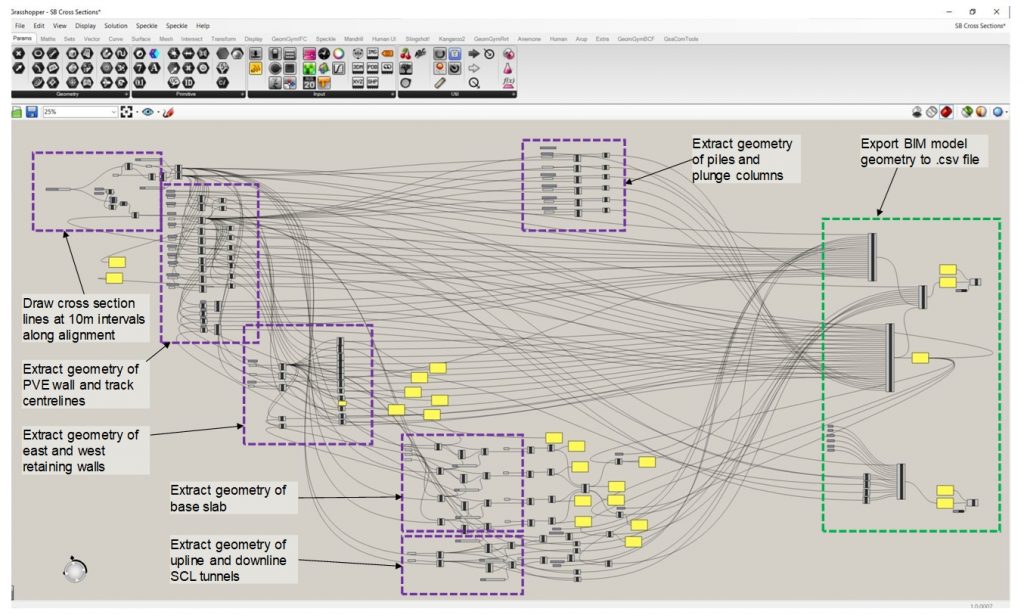The height and width of the screenshot is (615, 1024).
Task: Open the Solution menu
Action: tap(116, 25)
